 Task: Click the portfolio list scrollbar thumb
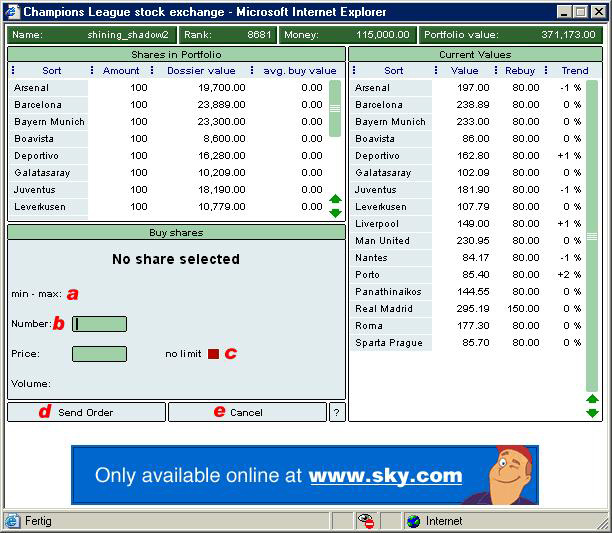click(x=335, y=108)
